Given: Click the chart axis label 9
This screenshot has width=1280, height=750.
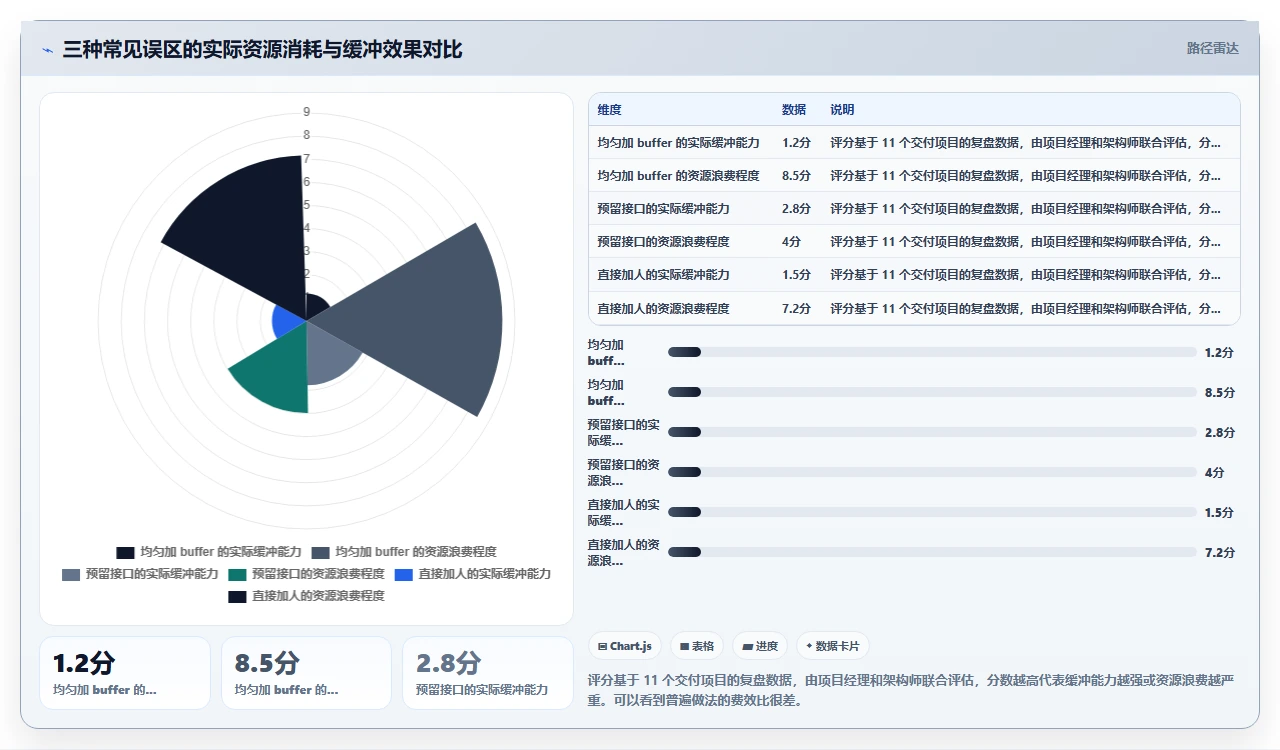Looking at the screenshot, I should [x=307, y=112].
